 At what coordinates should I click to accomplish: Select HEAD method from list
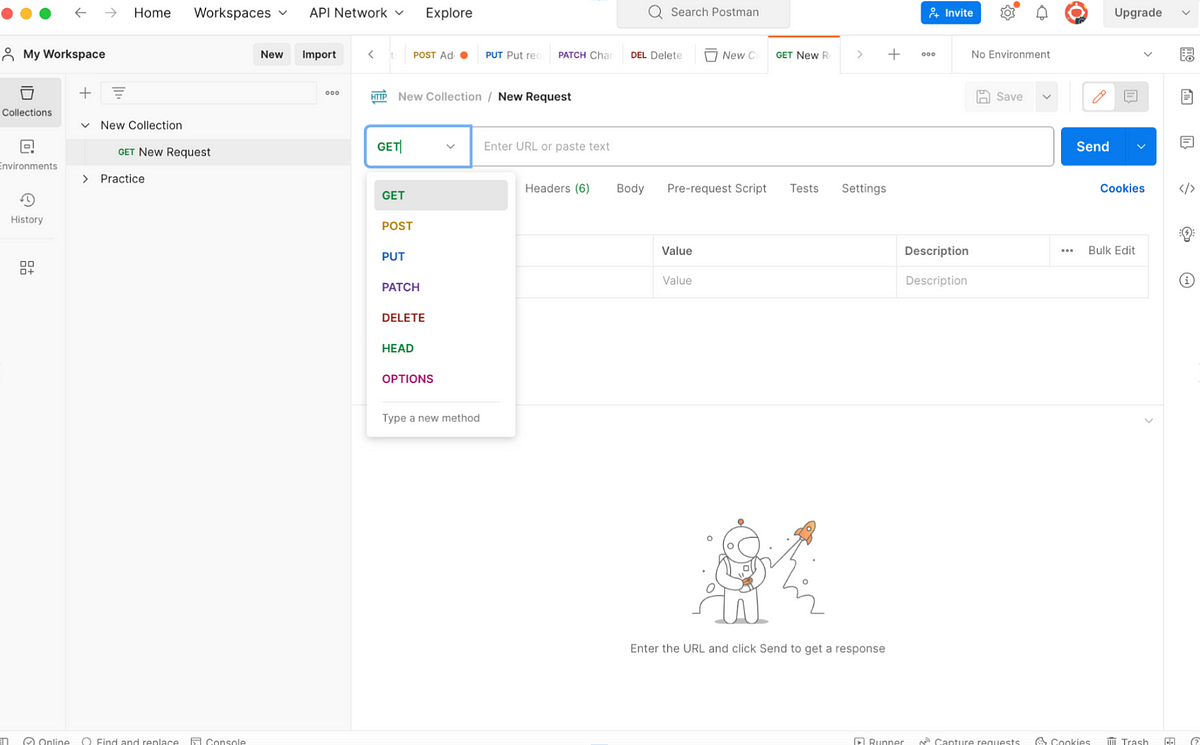[440, 348]
